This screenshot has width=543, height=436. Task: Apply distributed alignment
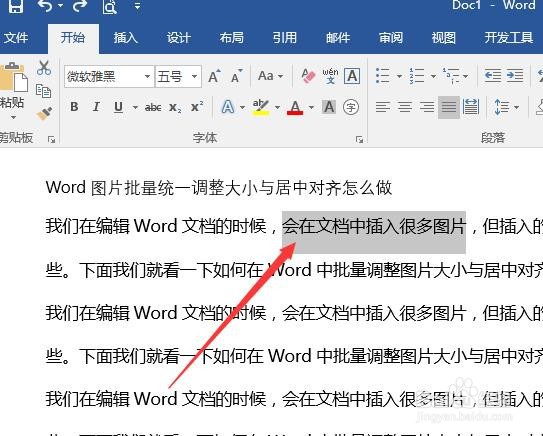[x=471, y=107]
